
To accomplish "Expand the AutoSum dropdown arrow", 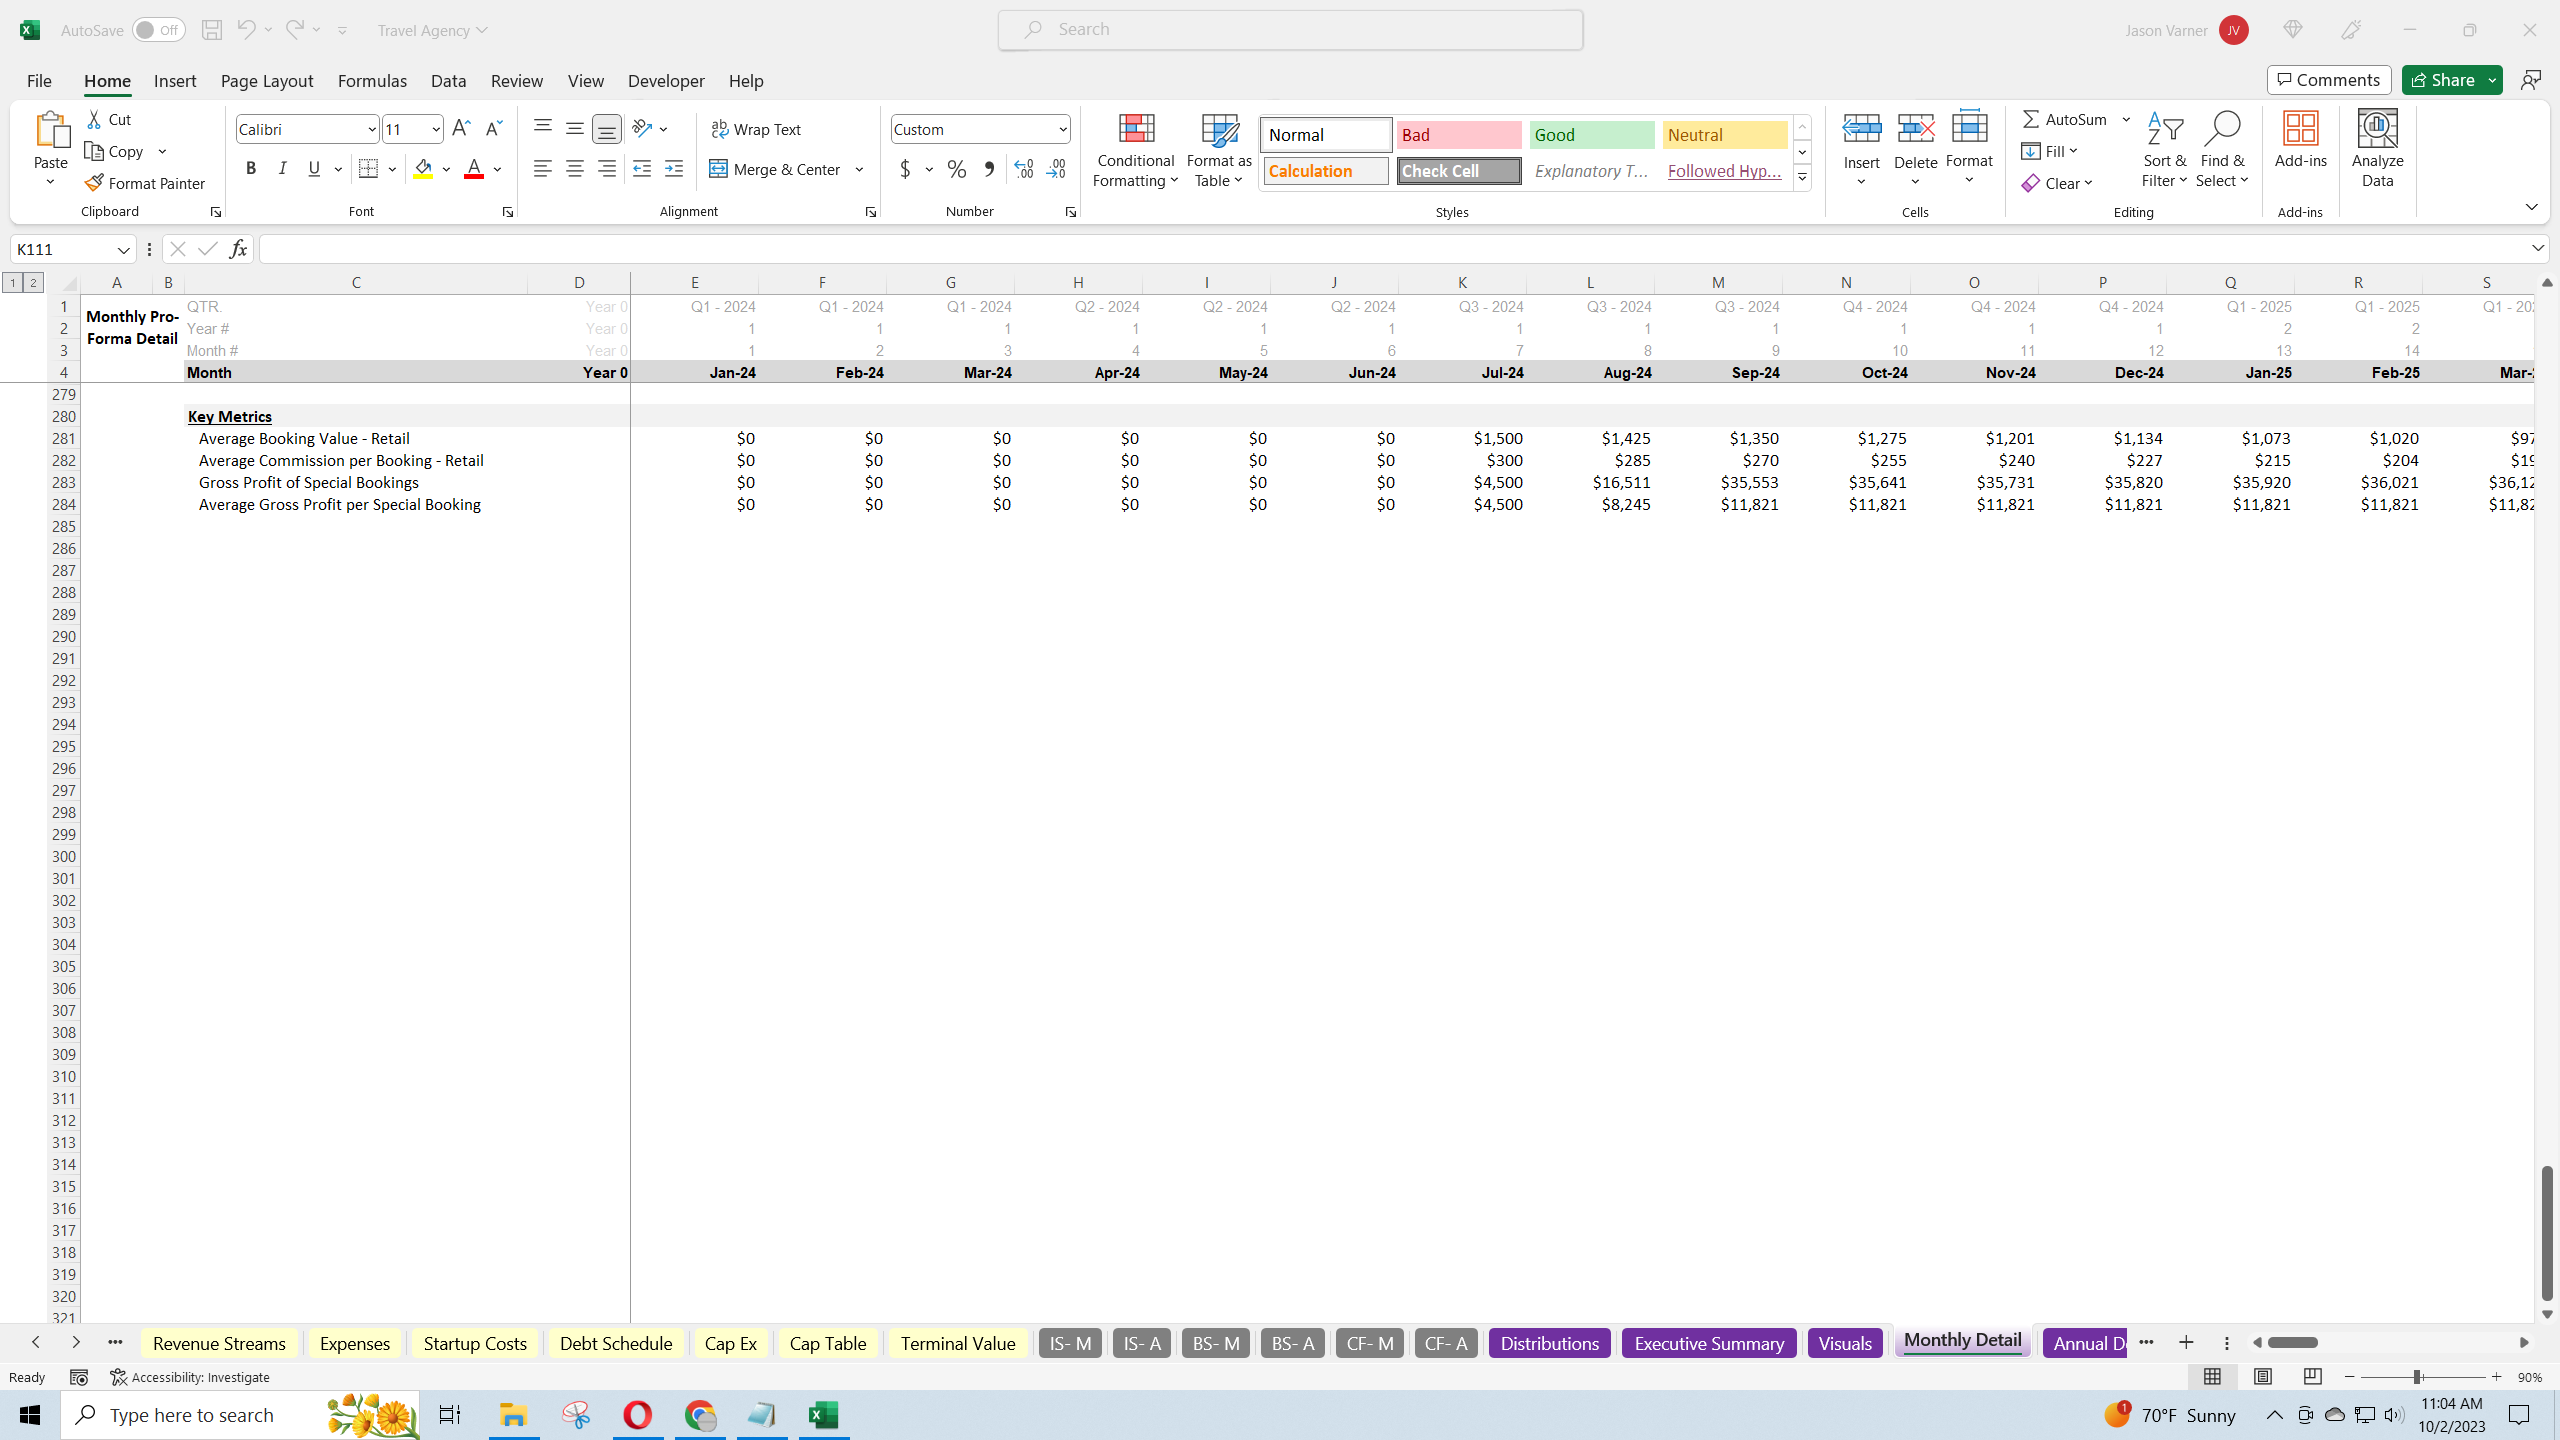I will point(2126,119).
